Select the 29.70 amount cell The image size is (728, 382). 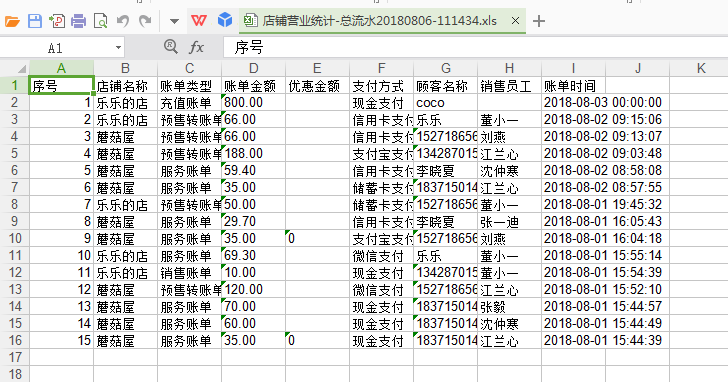[254, 222]
